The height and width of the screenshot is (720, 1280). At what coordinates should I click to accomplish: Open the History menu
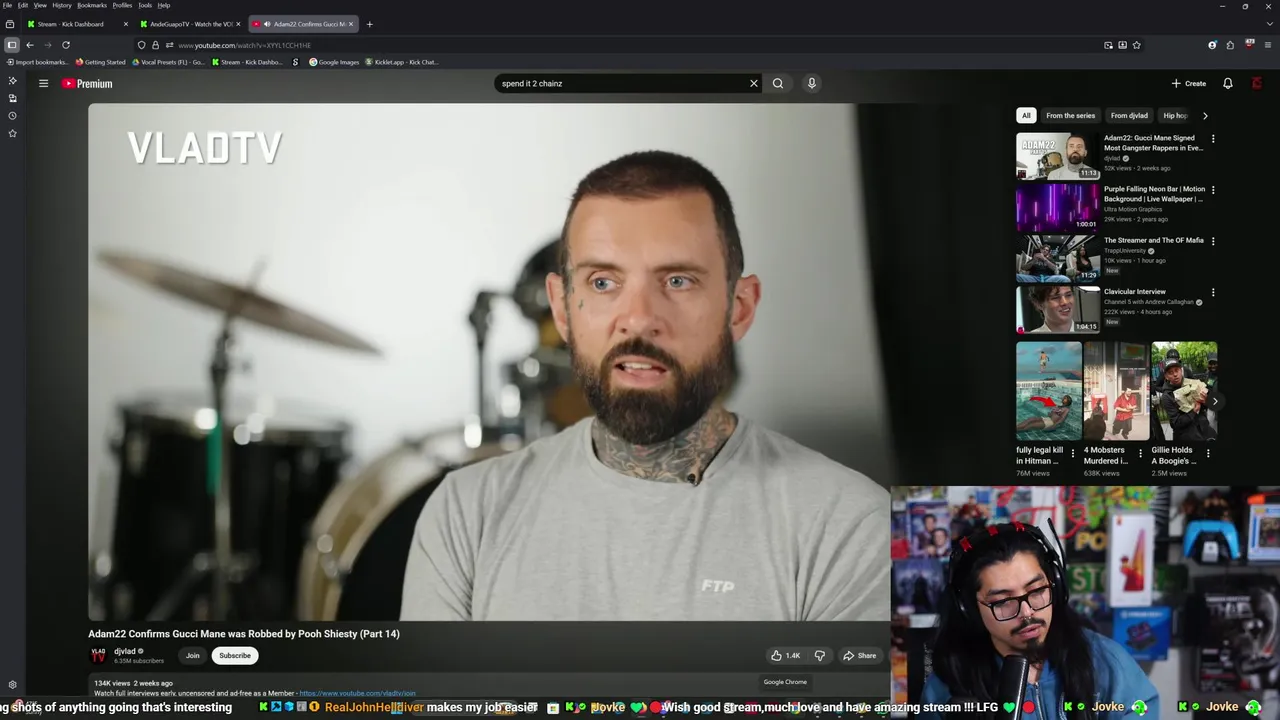point(62,5)
